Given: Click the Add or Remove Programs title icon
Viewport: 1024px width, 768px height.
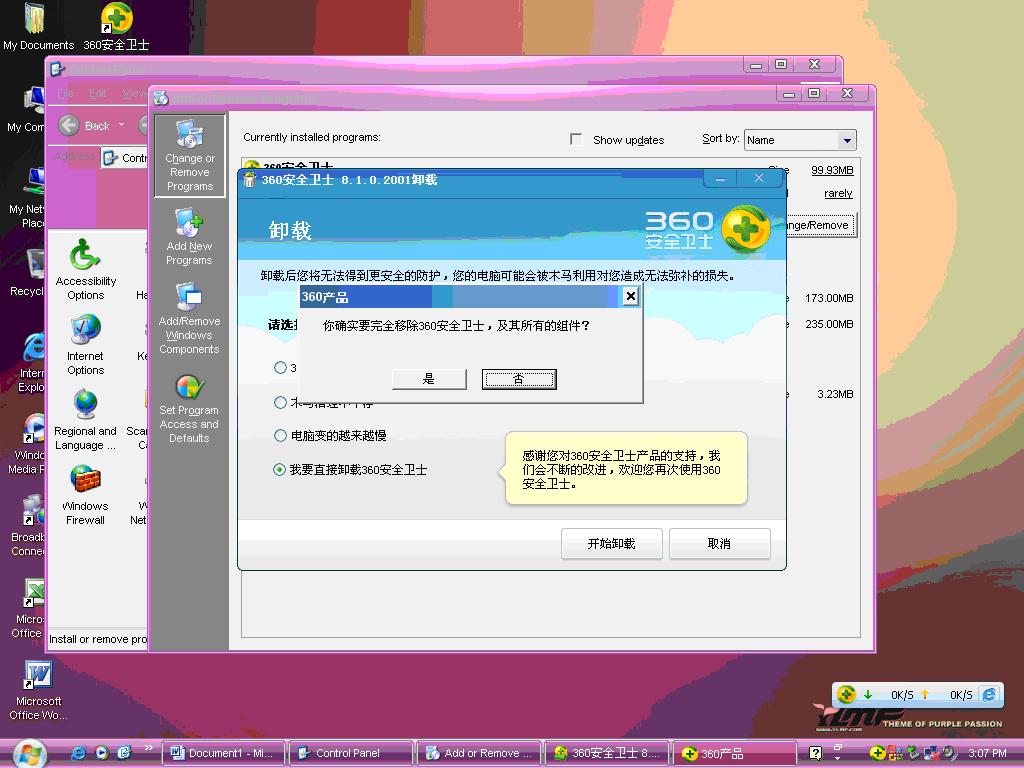Looking at the screenshot, I should pyautogui.click(x=161, y=98).
